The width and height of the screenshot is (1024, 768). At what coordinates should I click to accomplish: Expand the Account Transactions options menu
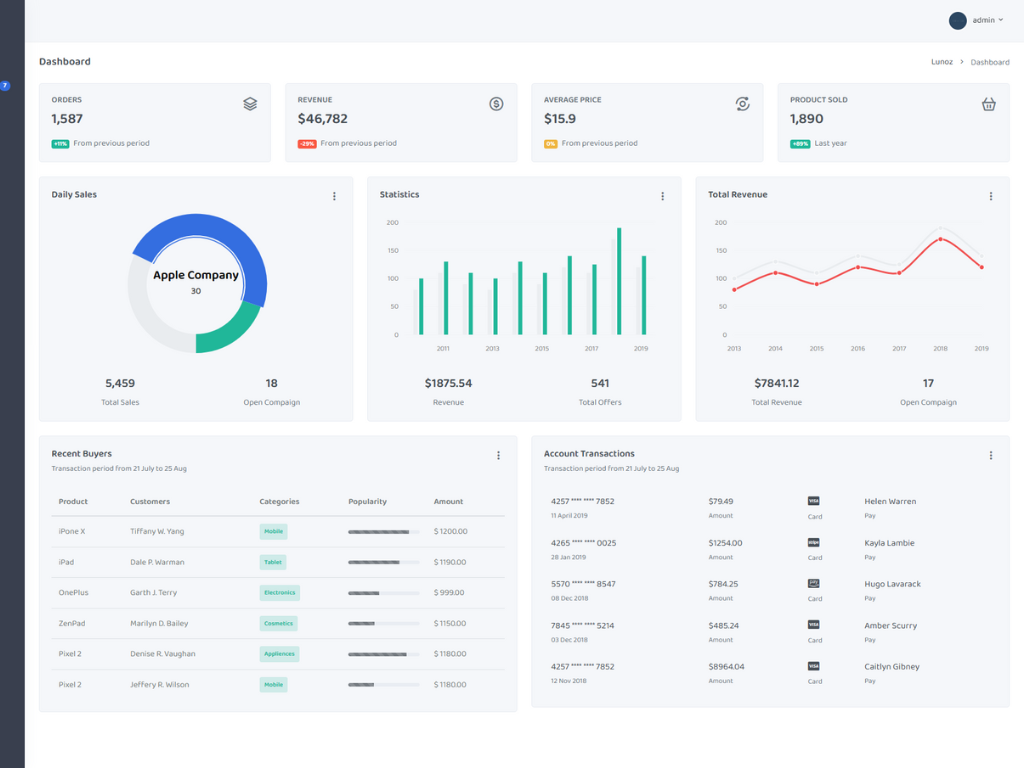(x=990, y=456)
